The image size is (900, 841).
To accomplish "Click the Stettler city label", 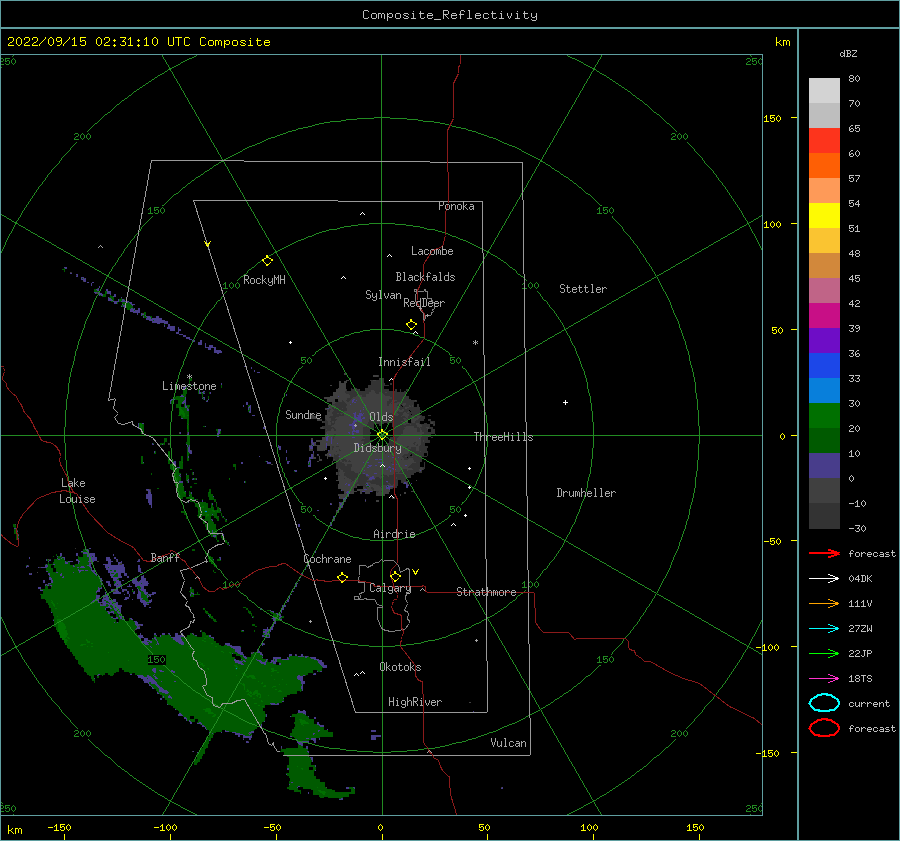I will coord(583,289).
